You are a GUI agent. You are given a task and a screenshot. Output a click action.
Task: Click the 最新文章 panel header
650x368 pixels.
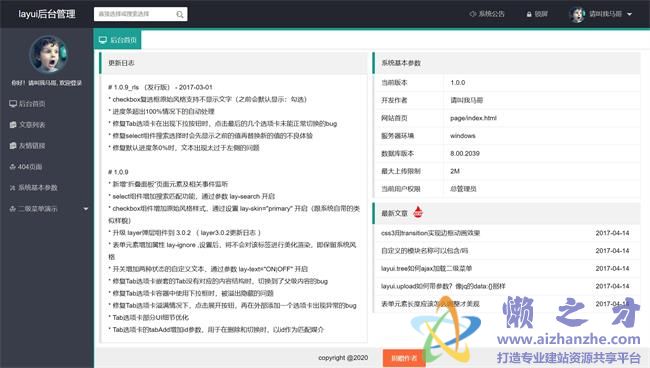pyautogui.click(x=507, y=213)
